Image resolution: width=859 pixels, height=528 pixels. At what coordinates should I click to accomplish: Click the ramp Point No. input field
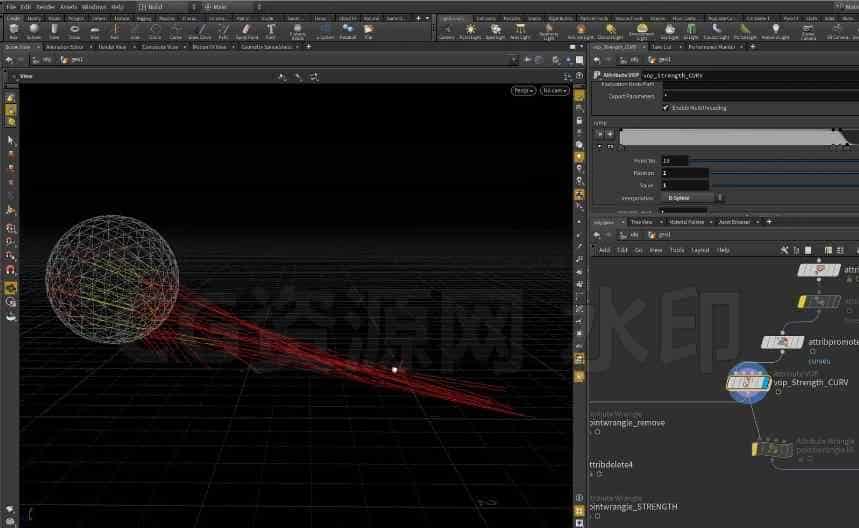pos(674,161)
